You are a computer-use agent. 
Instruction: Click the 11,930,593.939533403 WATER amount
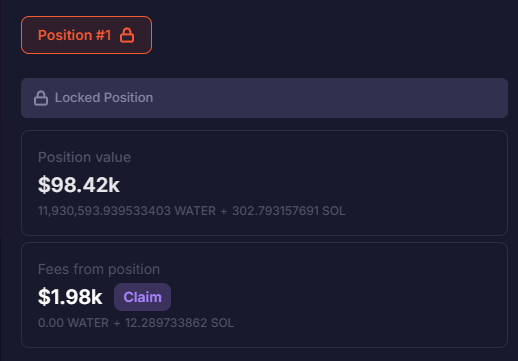click(x=127, y=211)
